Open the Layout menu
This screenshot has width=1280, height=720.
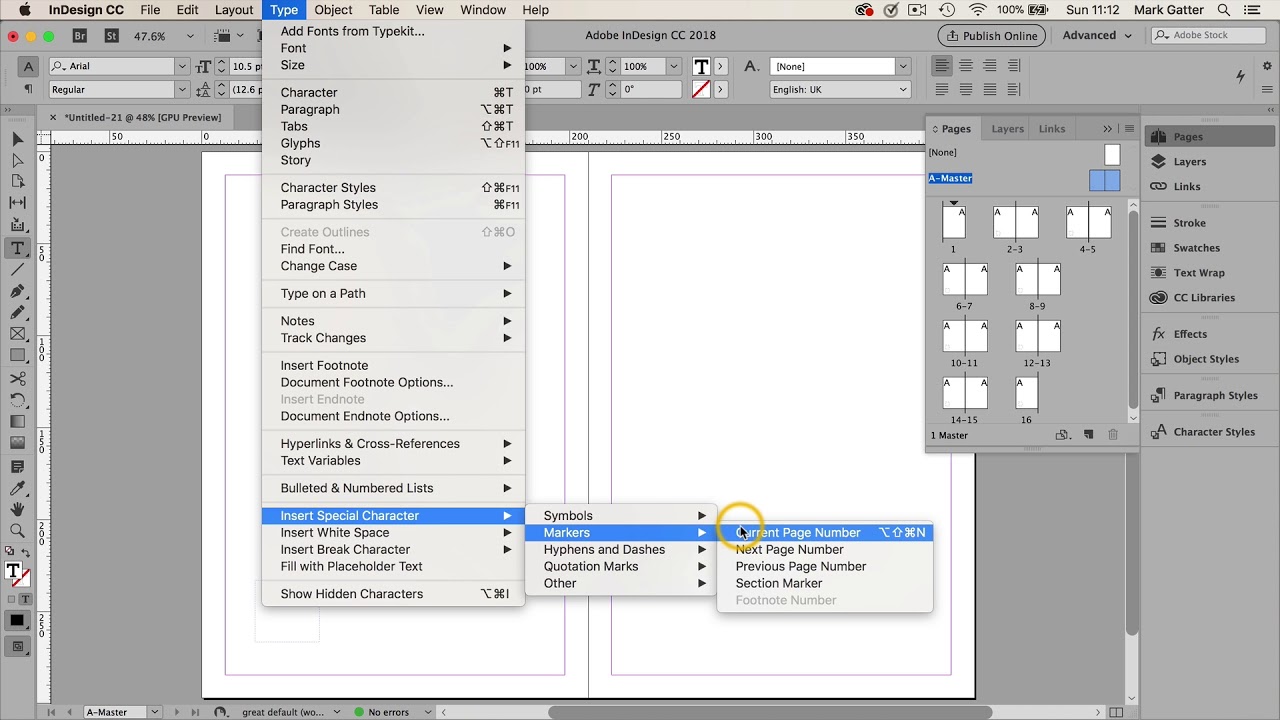tap(234, 10)
